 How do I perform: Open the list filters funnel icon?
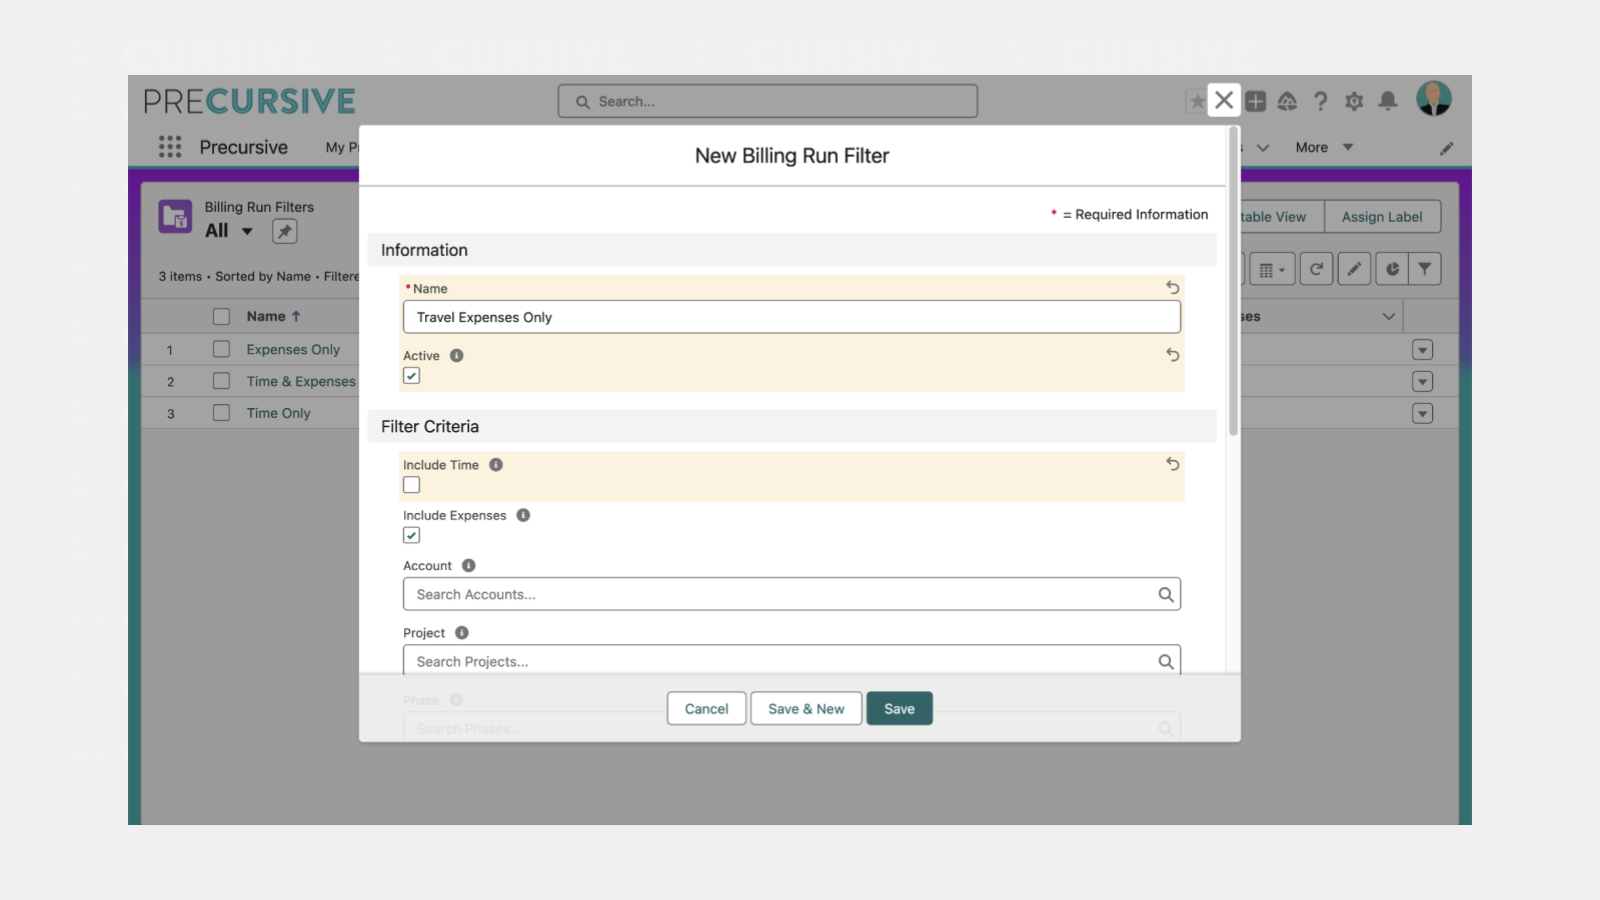(1425, 269)
